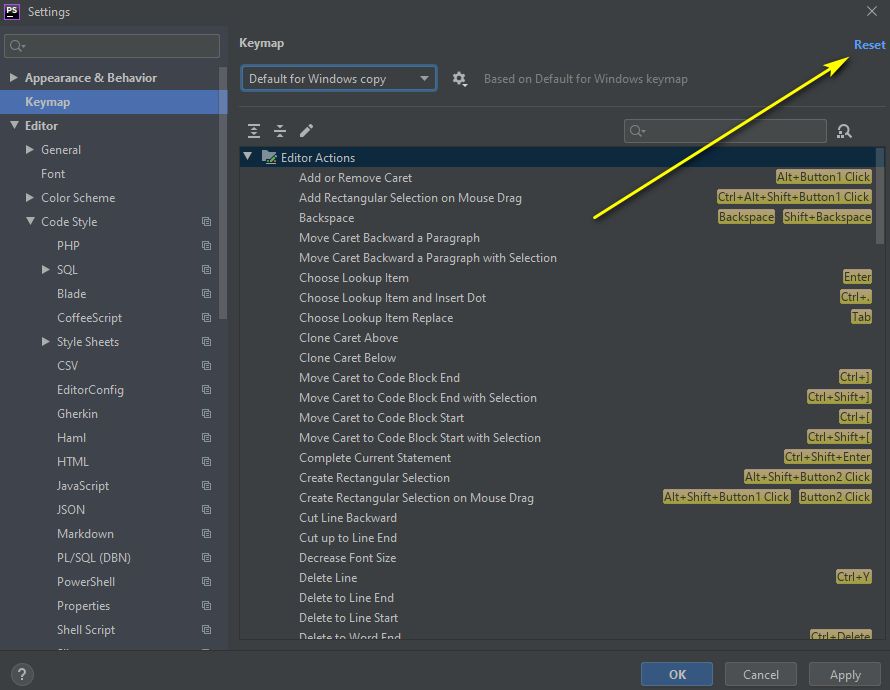Collapse the Code Style node arrow

click(30, 221)
